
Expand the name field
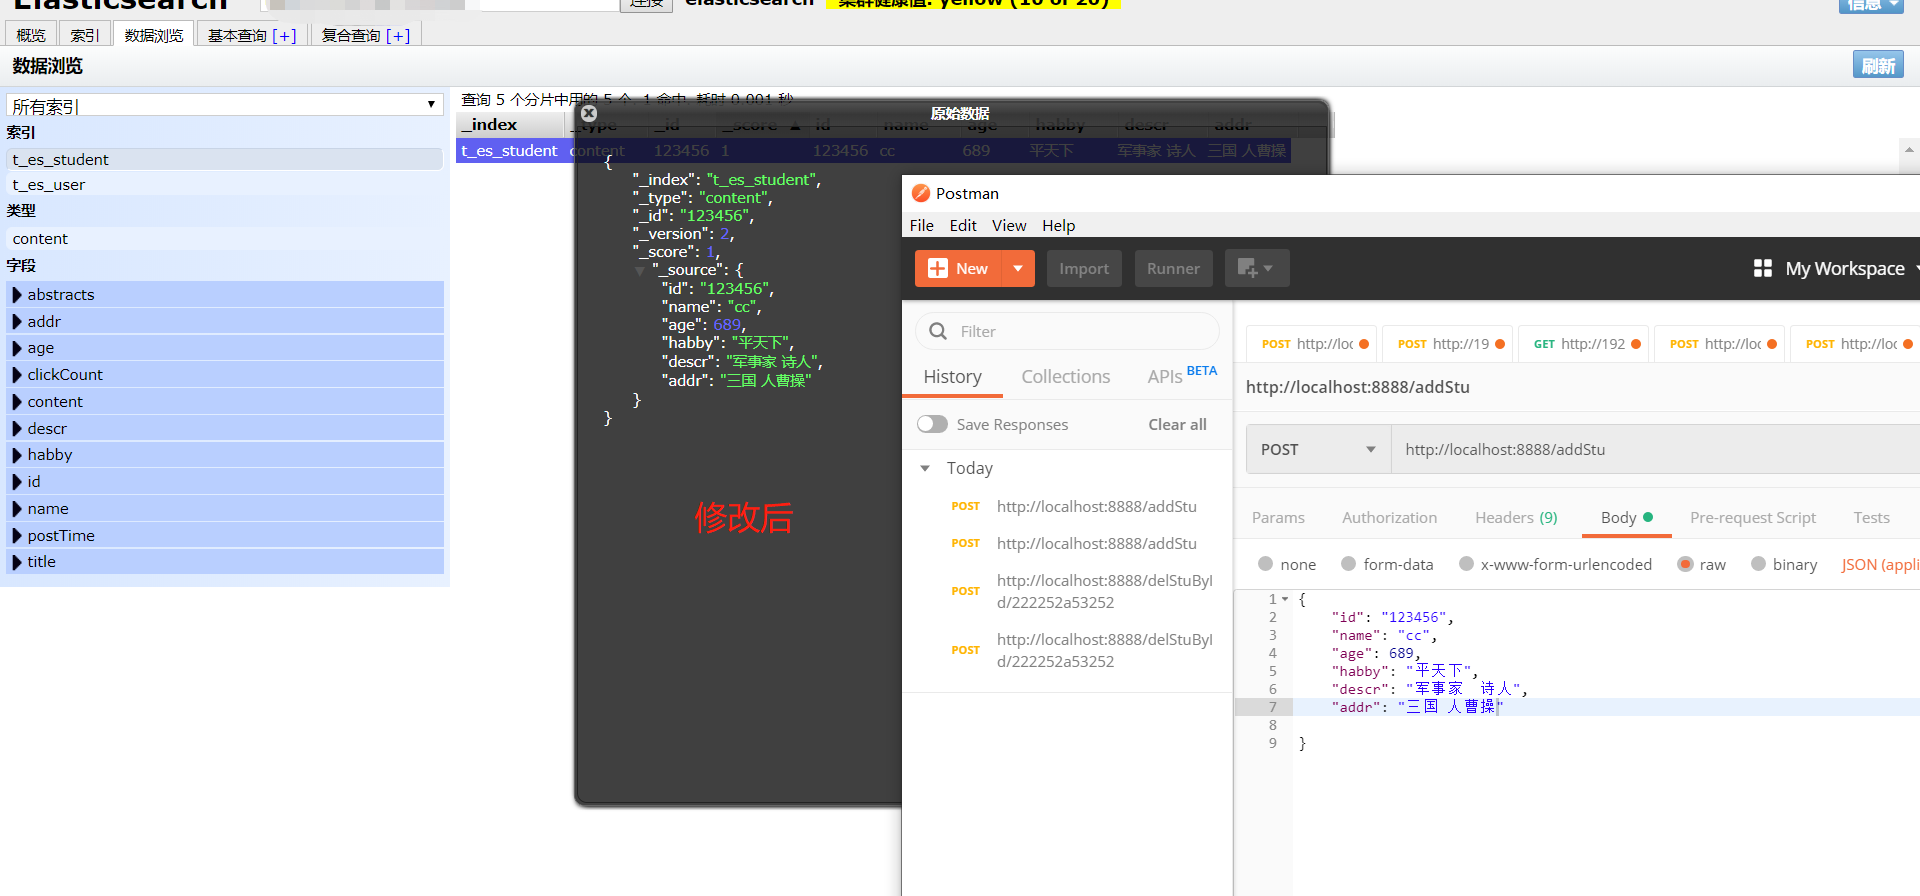(17, 509)
